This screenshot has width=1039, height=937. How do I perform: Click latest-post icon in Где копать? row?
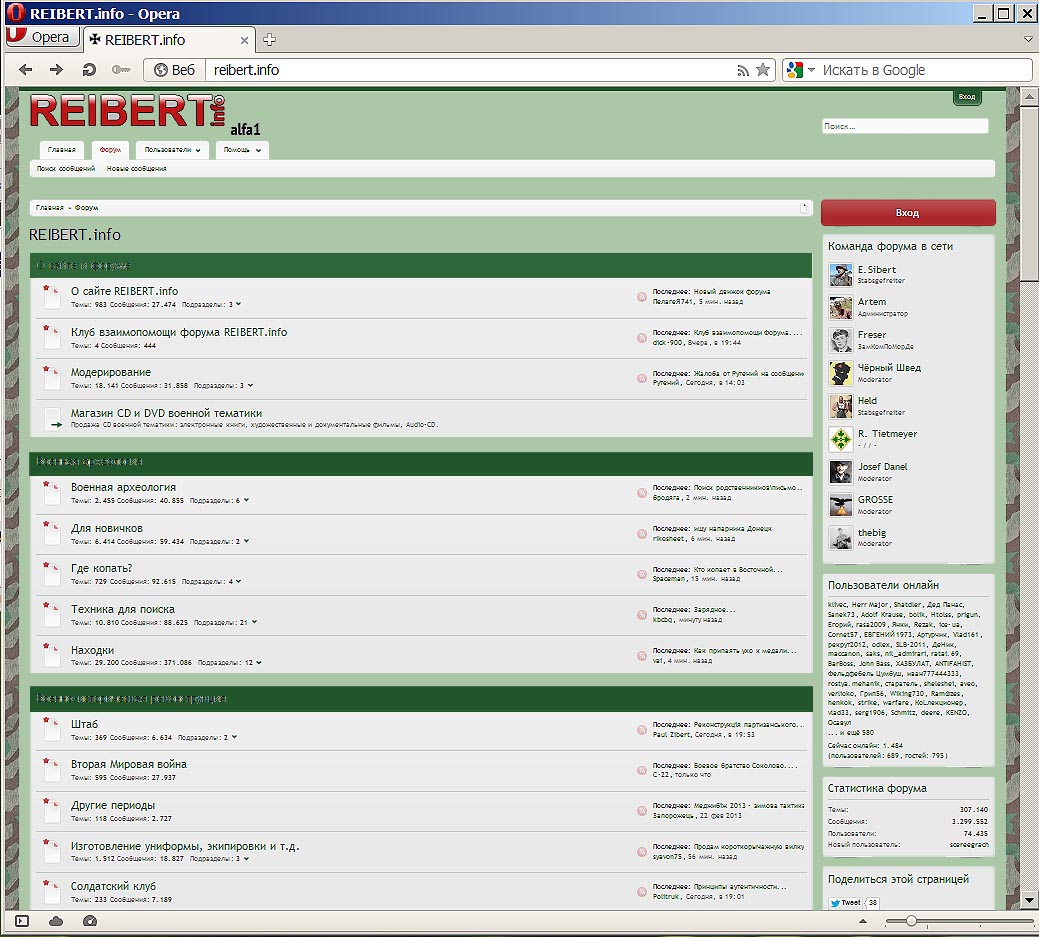[641, 574]
